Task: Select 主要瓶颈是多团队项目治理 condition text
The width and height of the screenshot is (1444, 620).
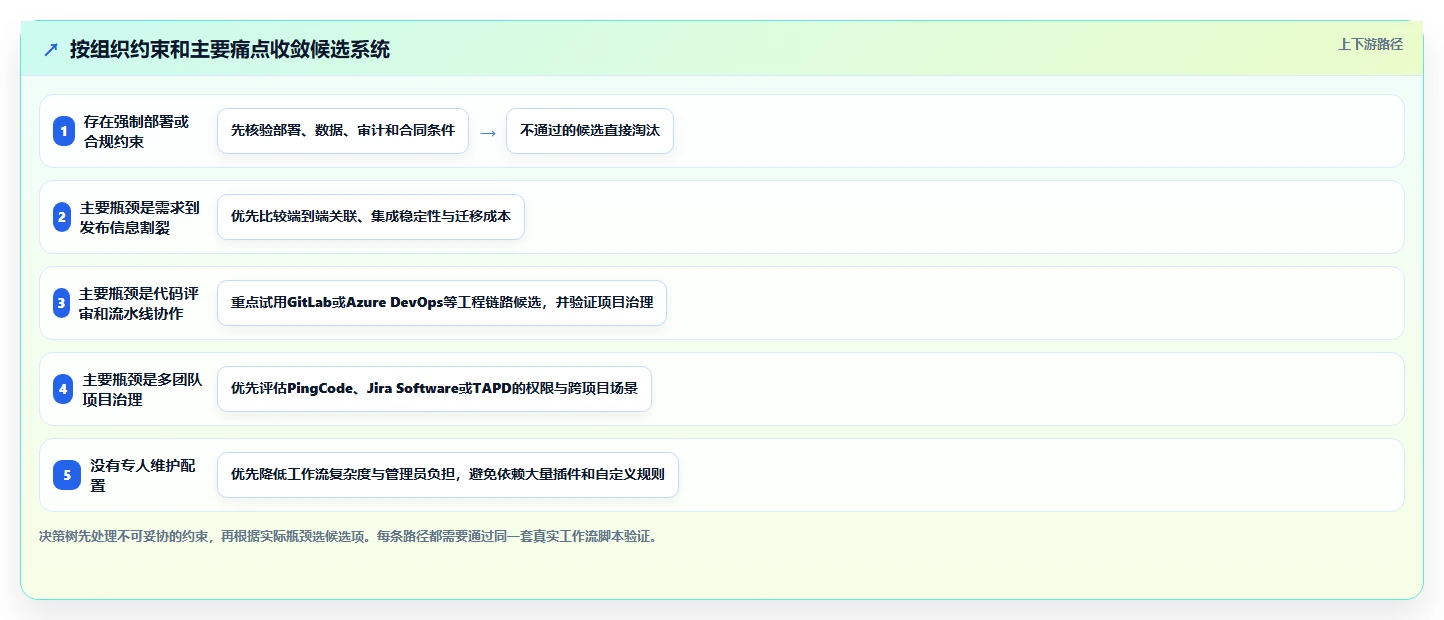Action: (x=142, y=389)
